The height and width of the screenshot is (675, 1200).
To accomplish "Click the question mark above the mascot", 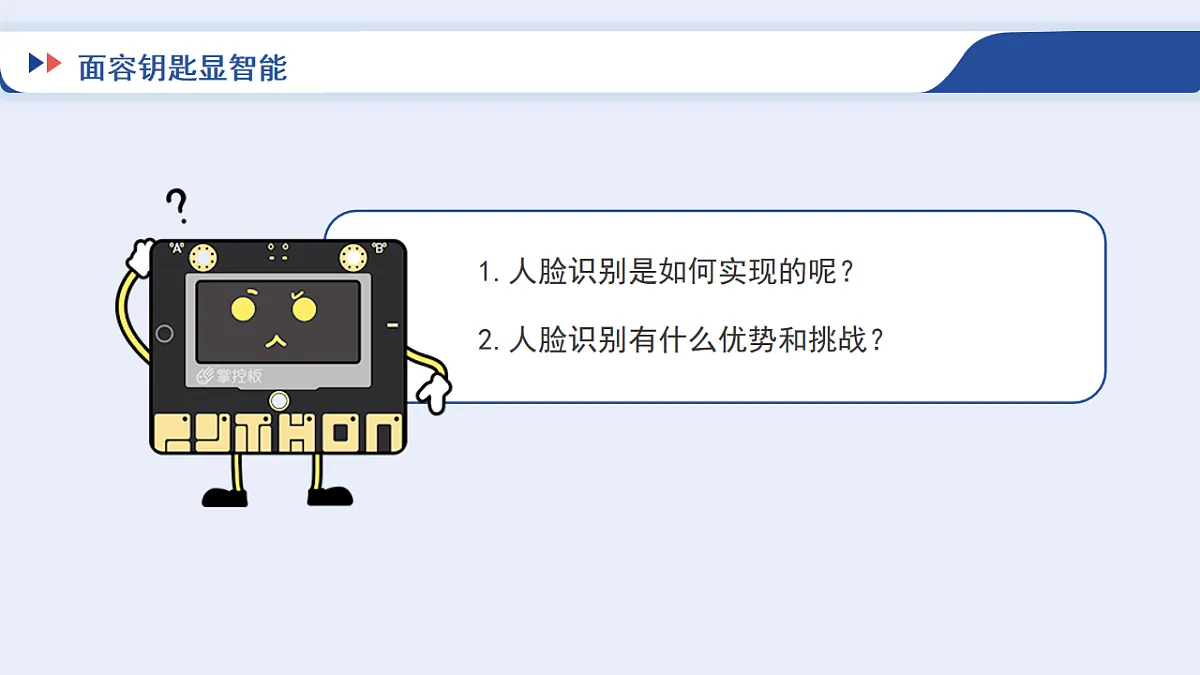I will click(x=177, y=205).
